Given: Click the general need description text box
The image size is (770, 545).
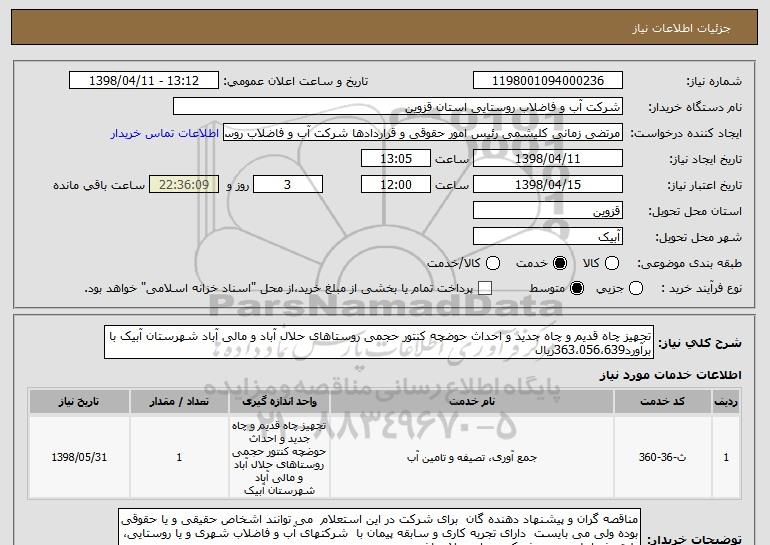Looking at the screenshot, I should point(379,343).
